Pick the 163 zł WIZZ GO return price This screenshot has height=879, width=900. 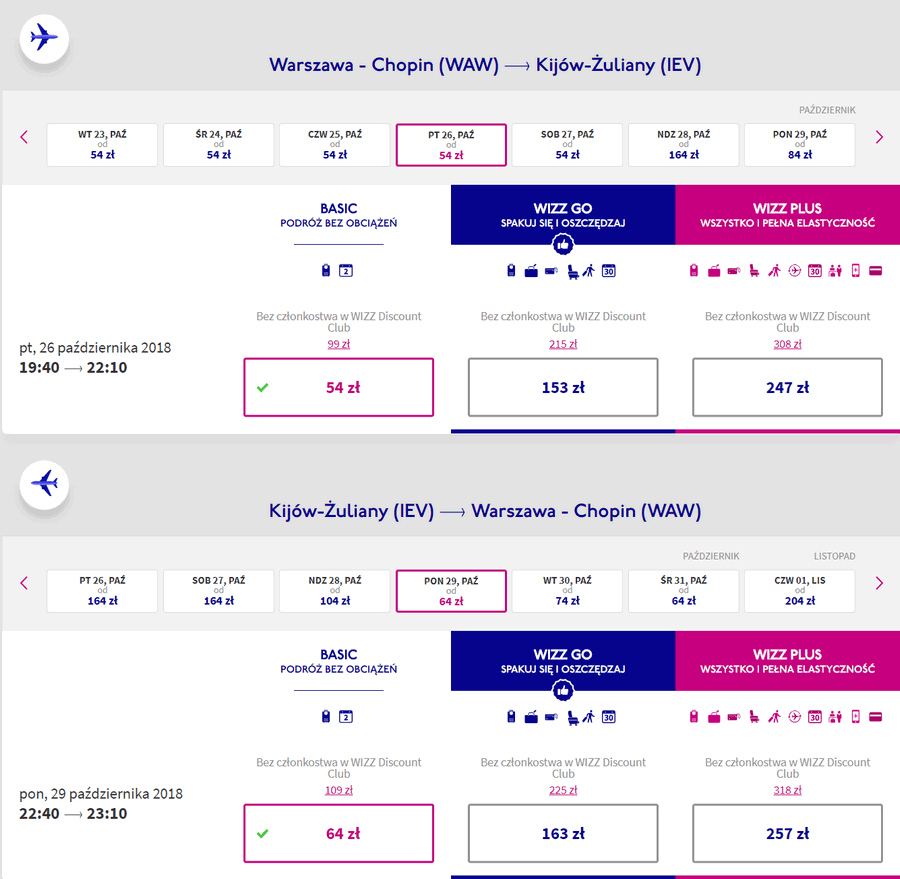click(x=563, y=833)
